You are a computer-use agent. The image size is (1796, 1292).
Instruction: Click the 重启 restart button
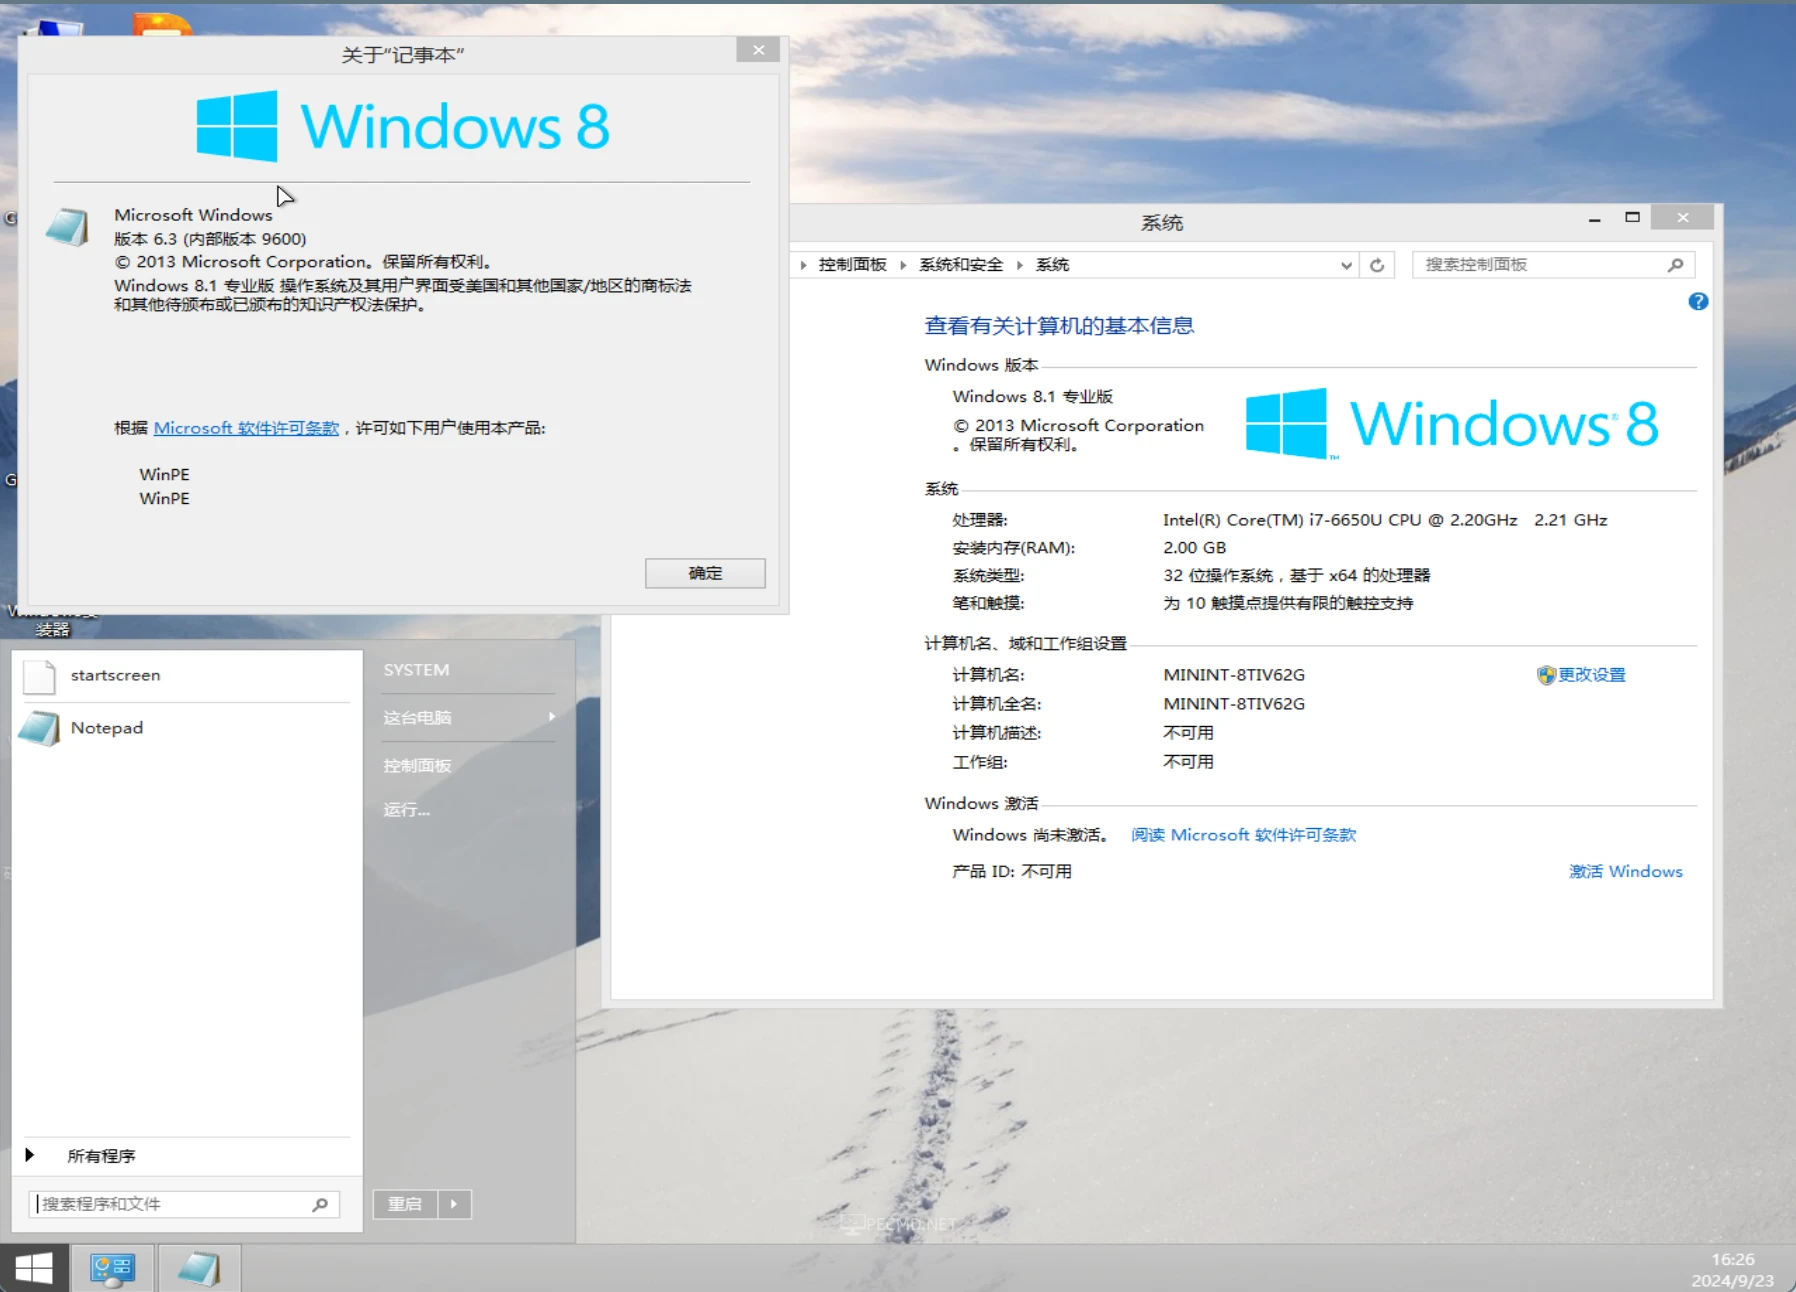point(405,1204)
